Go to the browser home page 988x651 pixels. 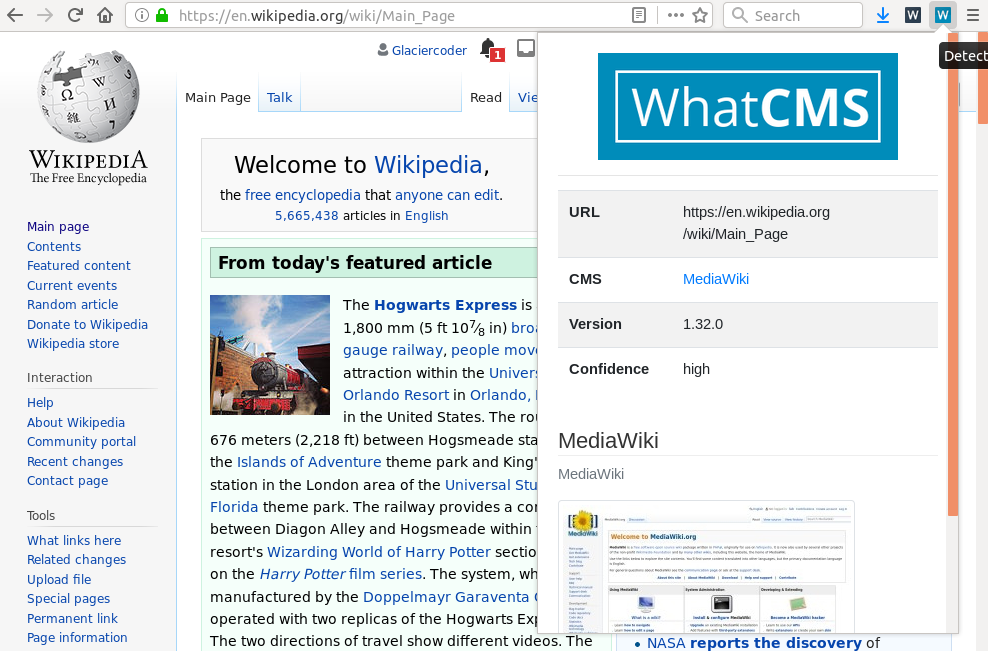[105, 15]
